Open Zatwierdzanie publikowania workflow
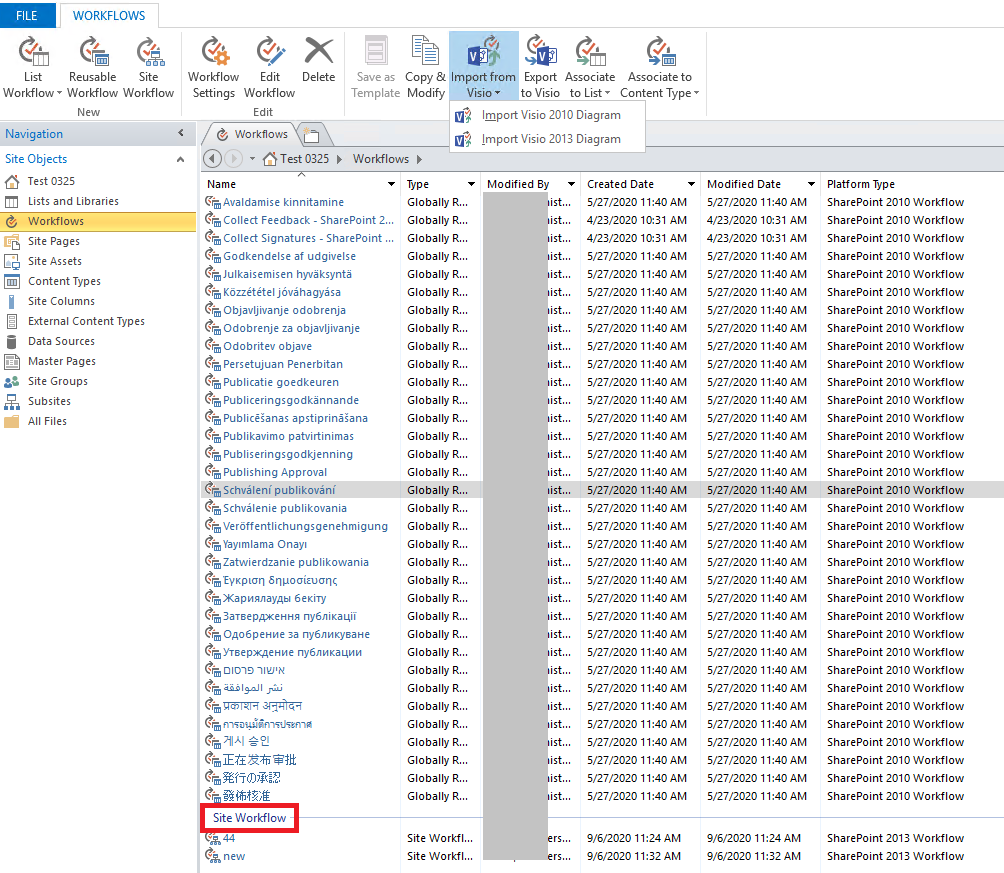Image resolution: width=1004 pixels, height=873 pixels. pyautogui.click(x=295, y=562)
